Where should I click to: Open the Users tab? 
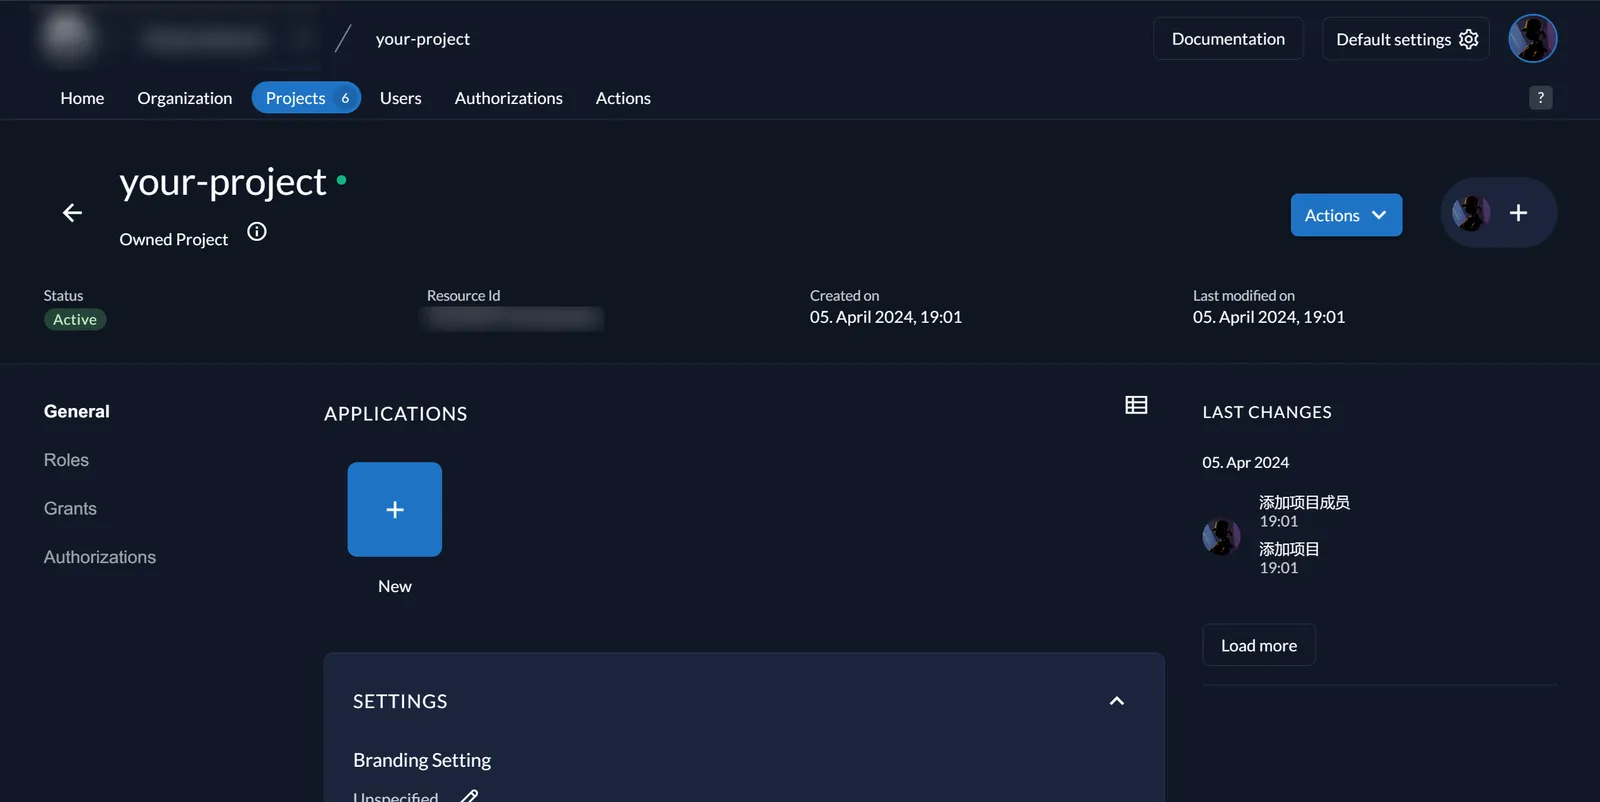[x=401, y=98]
